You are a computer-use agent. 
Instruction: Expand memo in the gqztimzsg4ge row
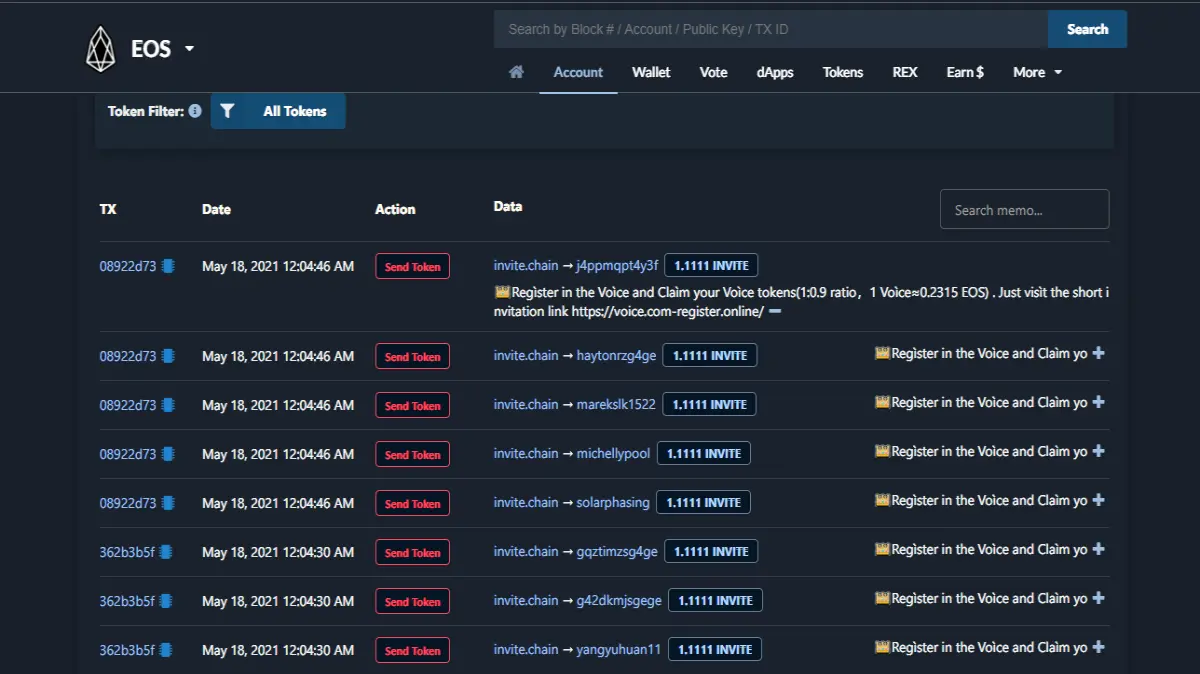(x=1098, y=549)
